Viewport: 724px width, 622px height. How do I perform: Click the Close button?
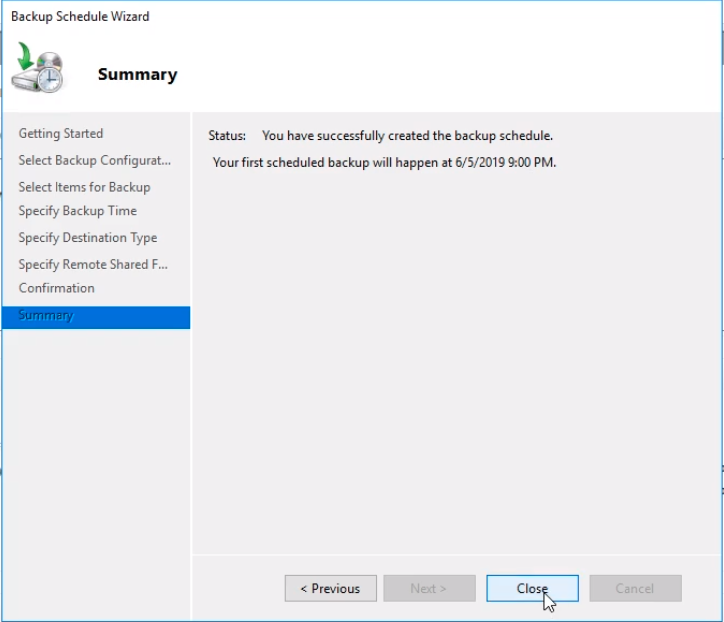click(532, 588)
